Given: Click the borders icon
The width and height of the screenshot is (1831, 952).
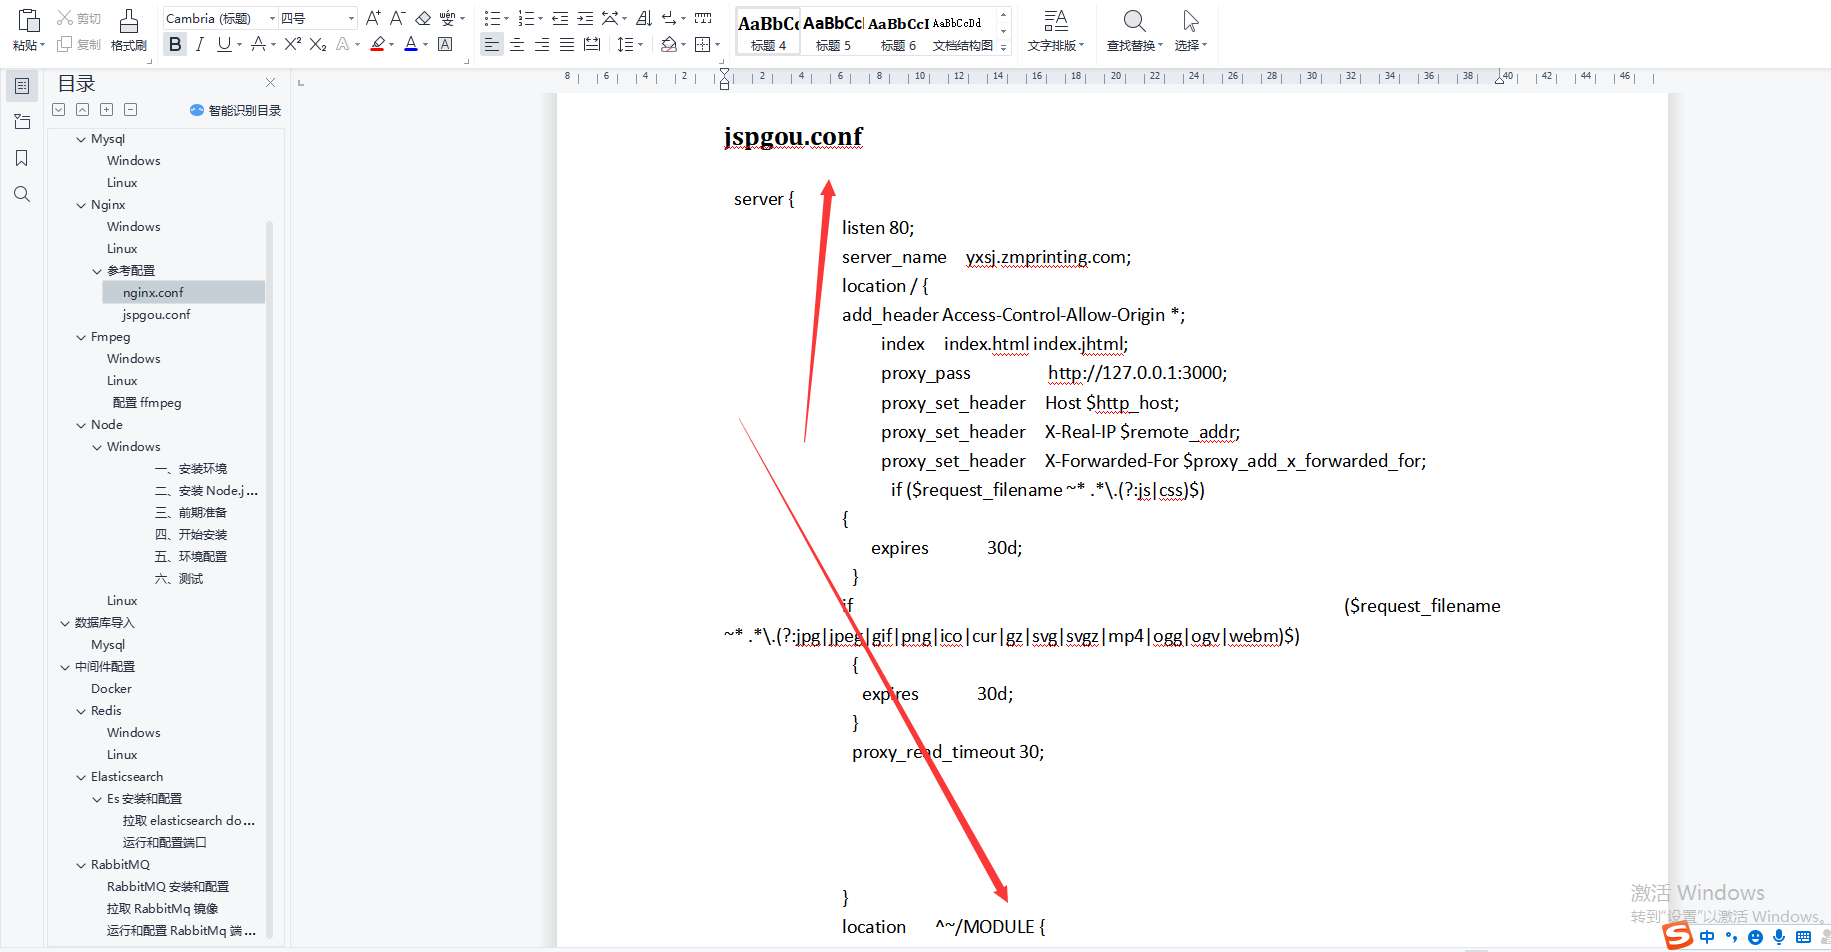Looking at the screenshot, I should click(703, 44).
